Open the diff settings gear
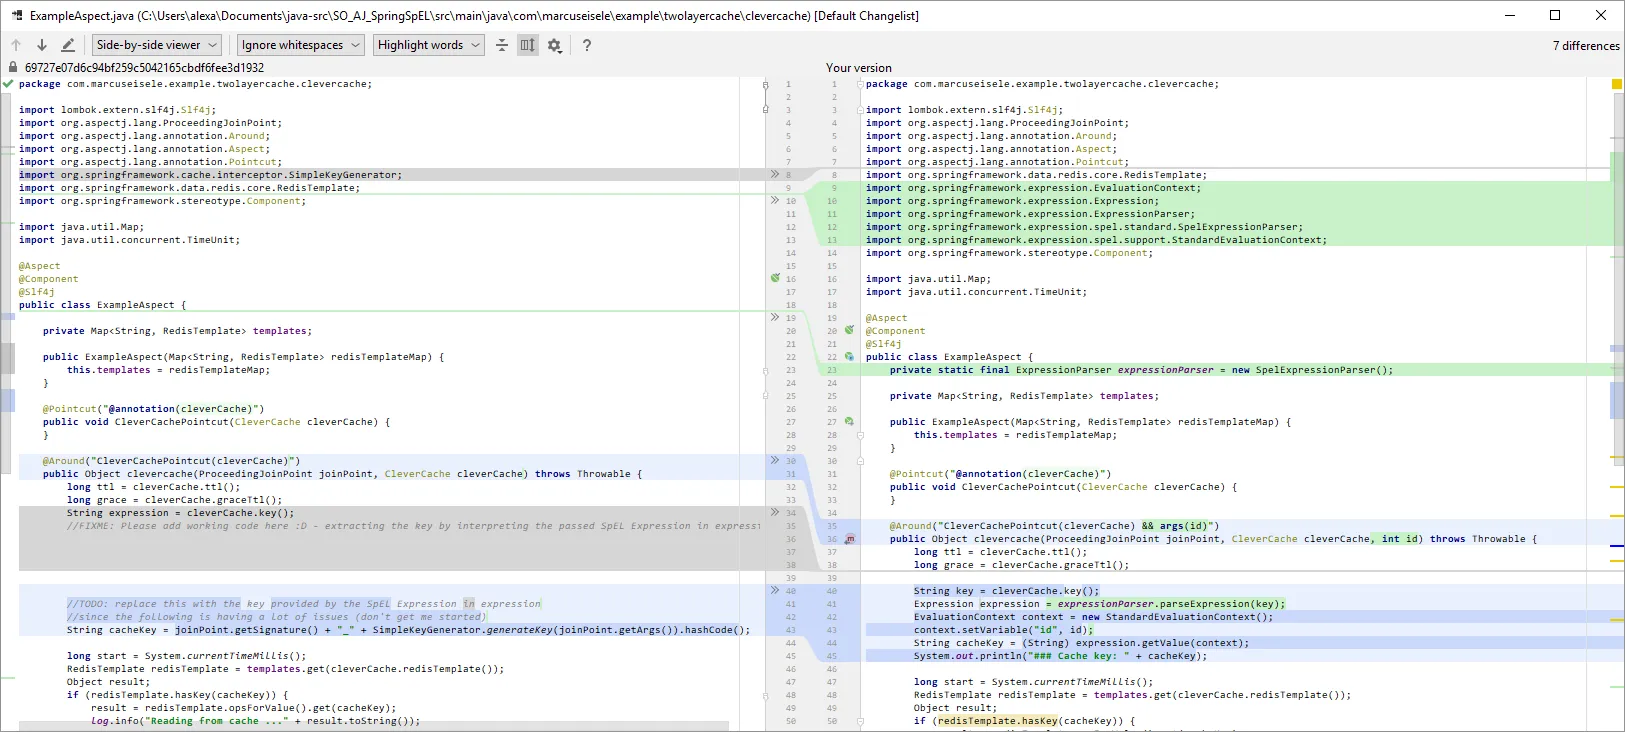 click(554, 45)
